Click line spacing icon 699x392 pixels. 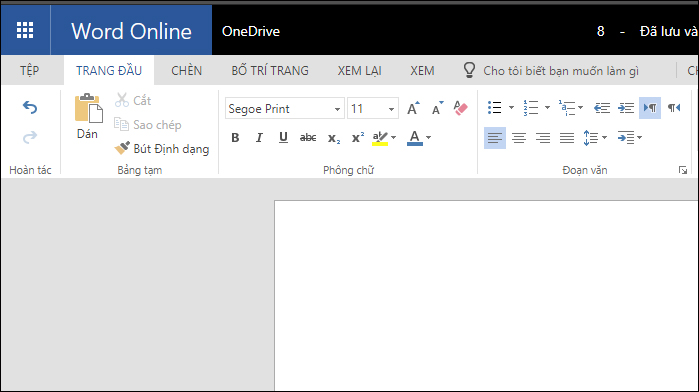[591, 138]
